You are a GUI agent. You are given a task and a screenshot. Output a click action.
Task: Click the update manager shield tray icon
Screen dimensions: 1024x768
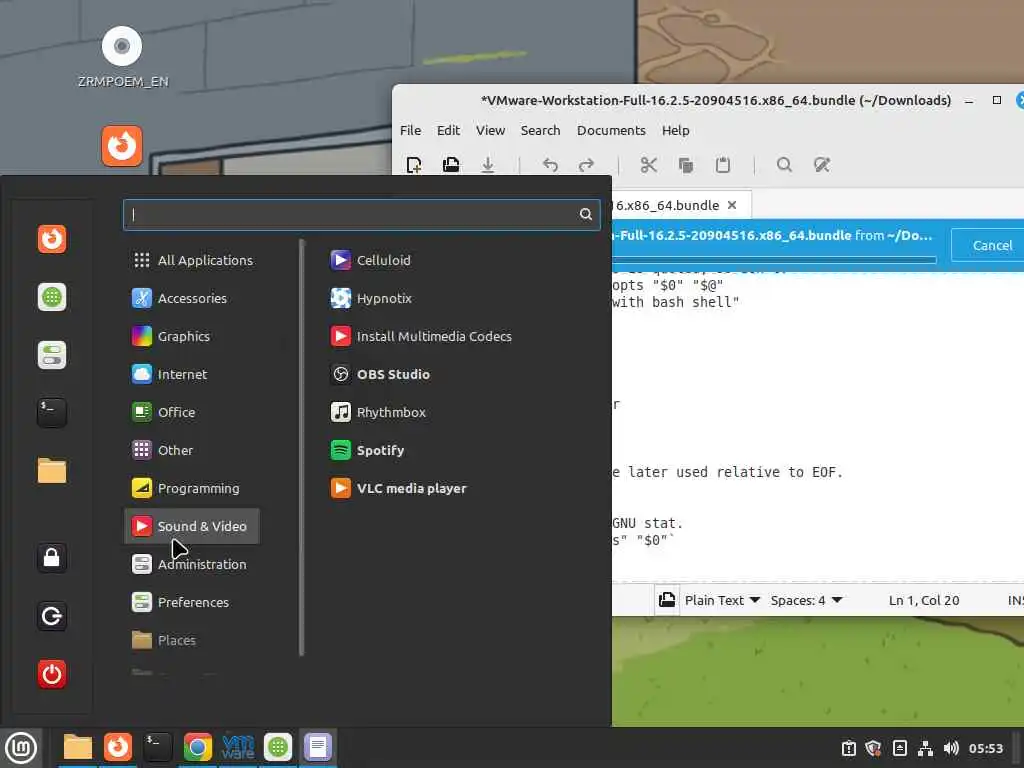[874, 748]
